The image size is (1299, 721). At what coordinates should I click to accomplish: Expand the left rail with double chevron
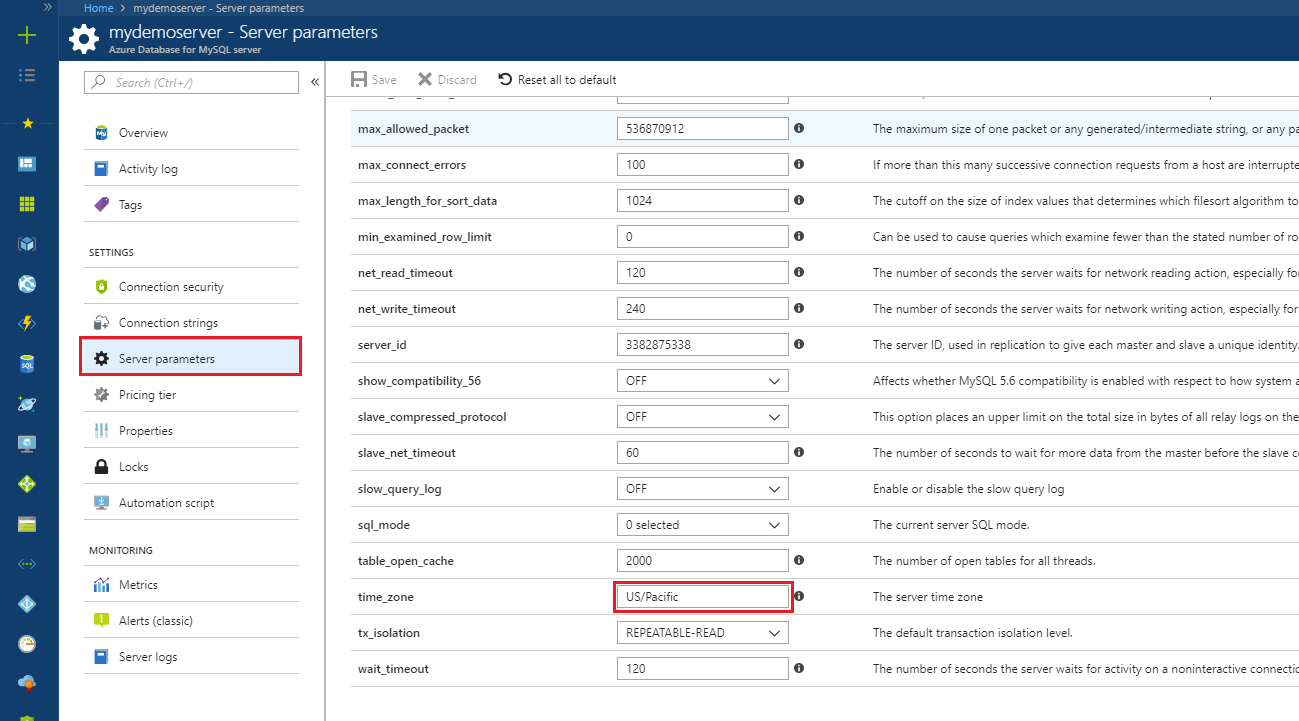click(x=47, y=6)
